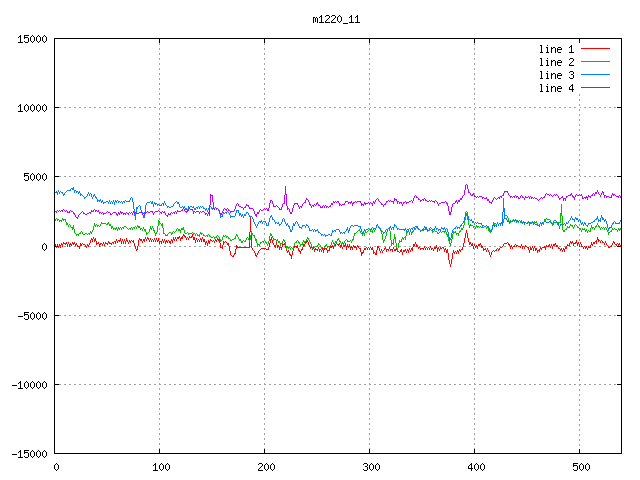Image resolution: width=640 pixels, height=480 pixels.
Task: Select the 'line 3' legend label
Action: pos(556,75)
